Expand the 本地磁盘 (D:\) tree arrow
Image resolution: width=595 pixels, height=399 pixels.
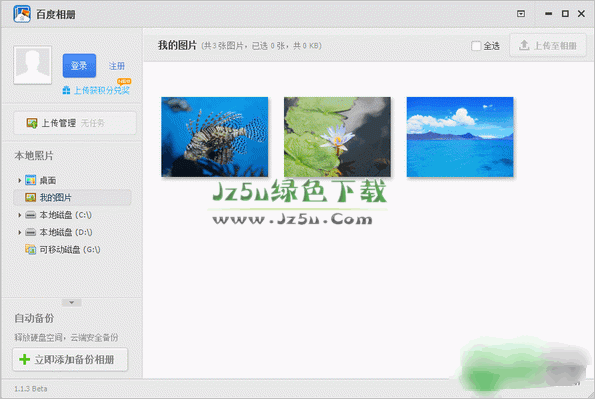pyautogui.click(x=19, y=232)
